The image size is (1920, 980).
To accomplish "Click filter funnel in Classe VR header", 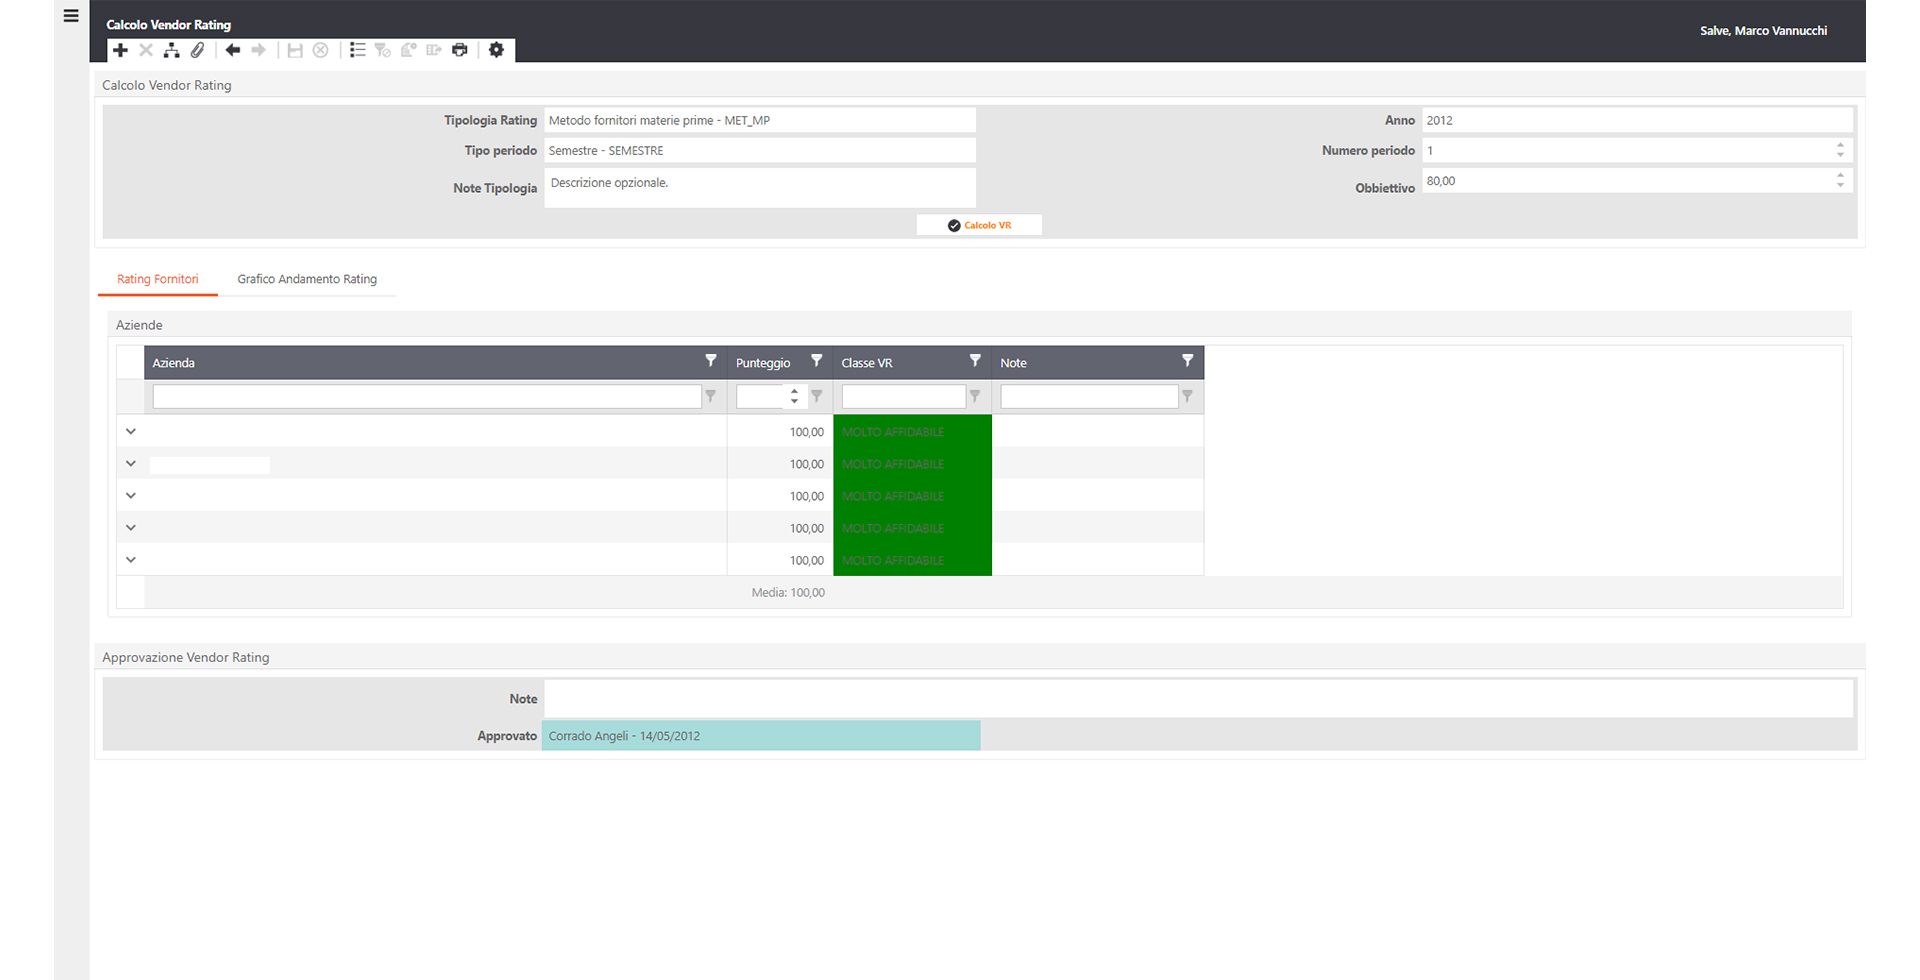I will [975, 360].
